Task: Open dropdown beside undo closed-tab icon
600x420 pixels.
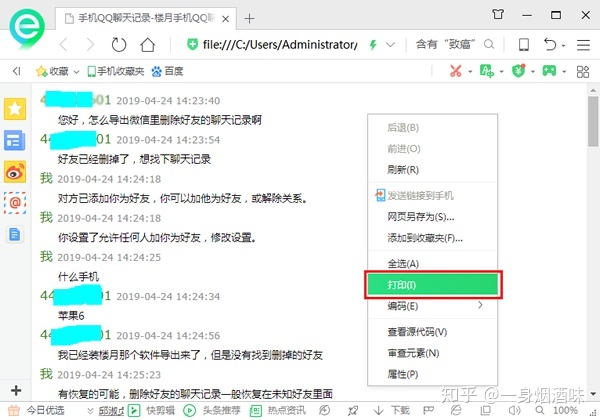Action: click(564, 46)
